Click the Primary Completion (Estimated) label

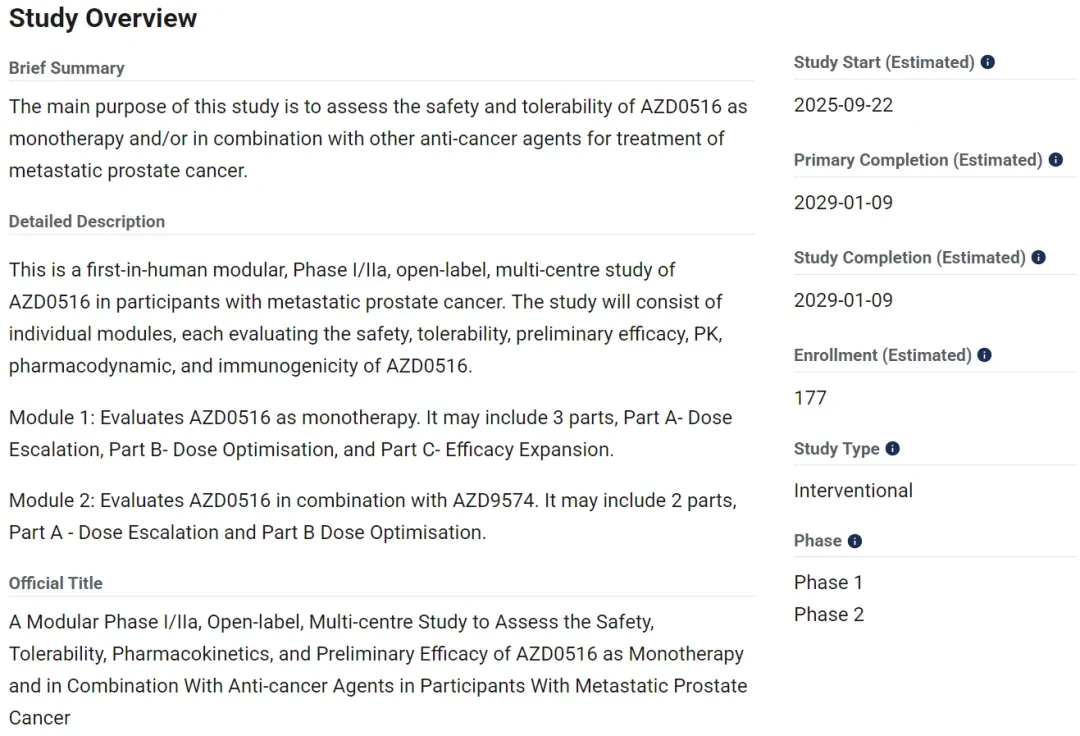[x=917, y=160]
